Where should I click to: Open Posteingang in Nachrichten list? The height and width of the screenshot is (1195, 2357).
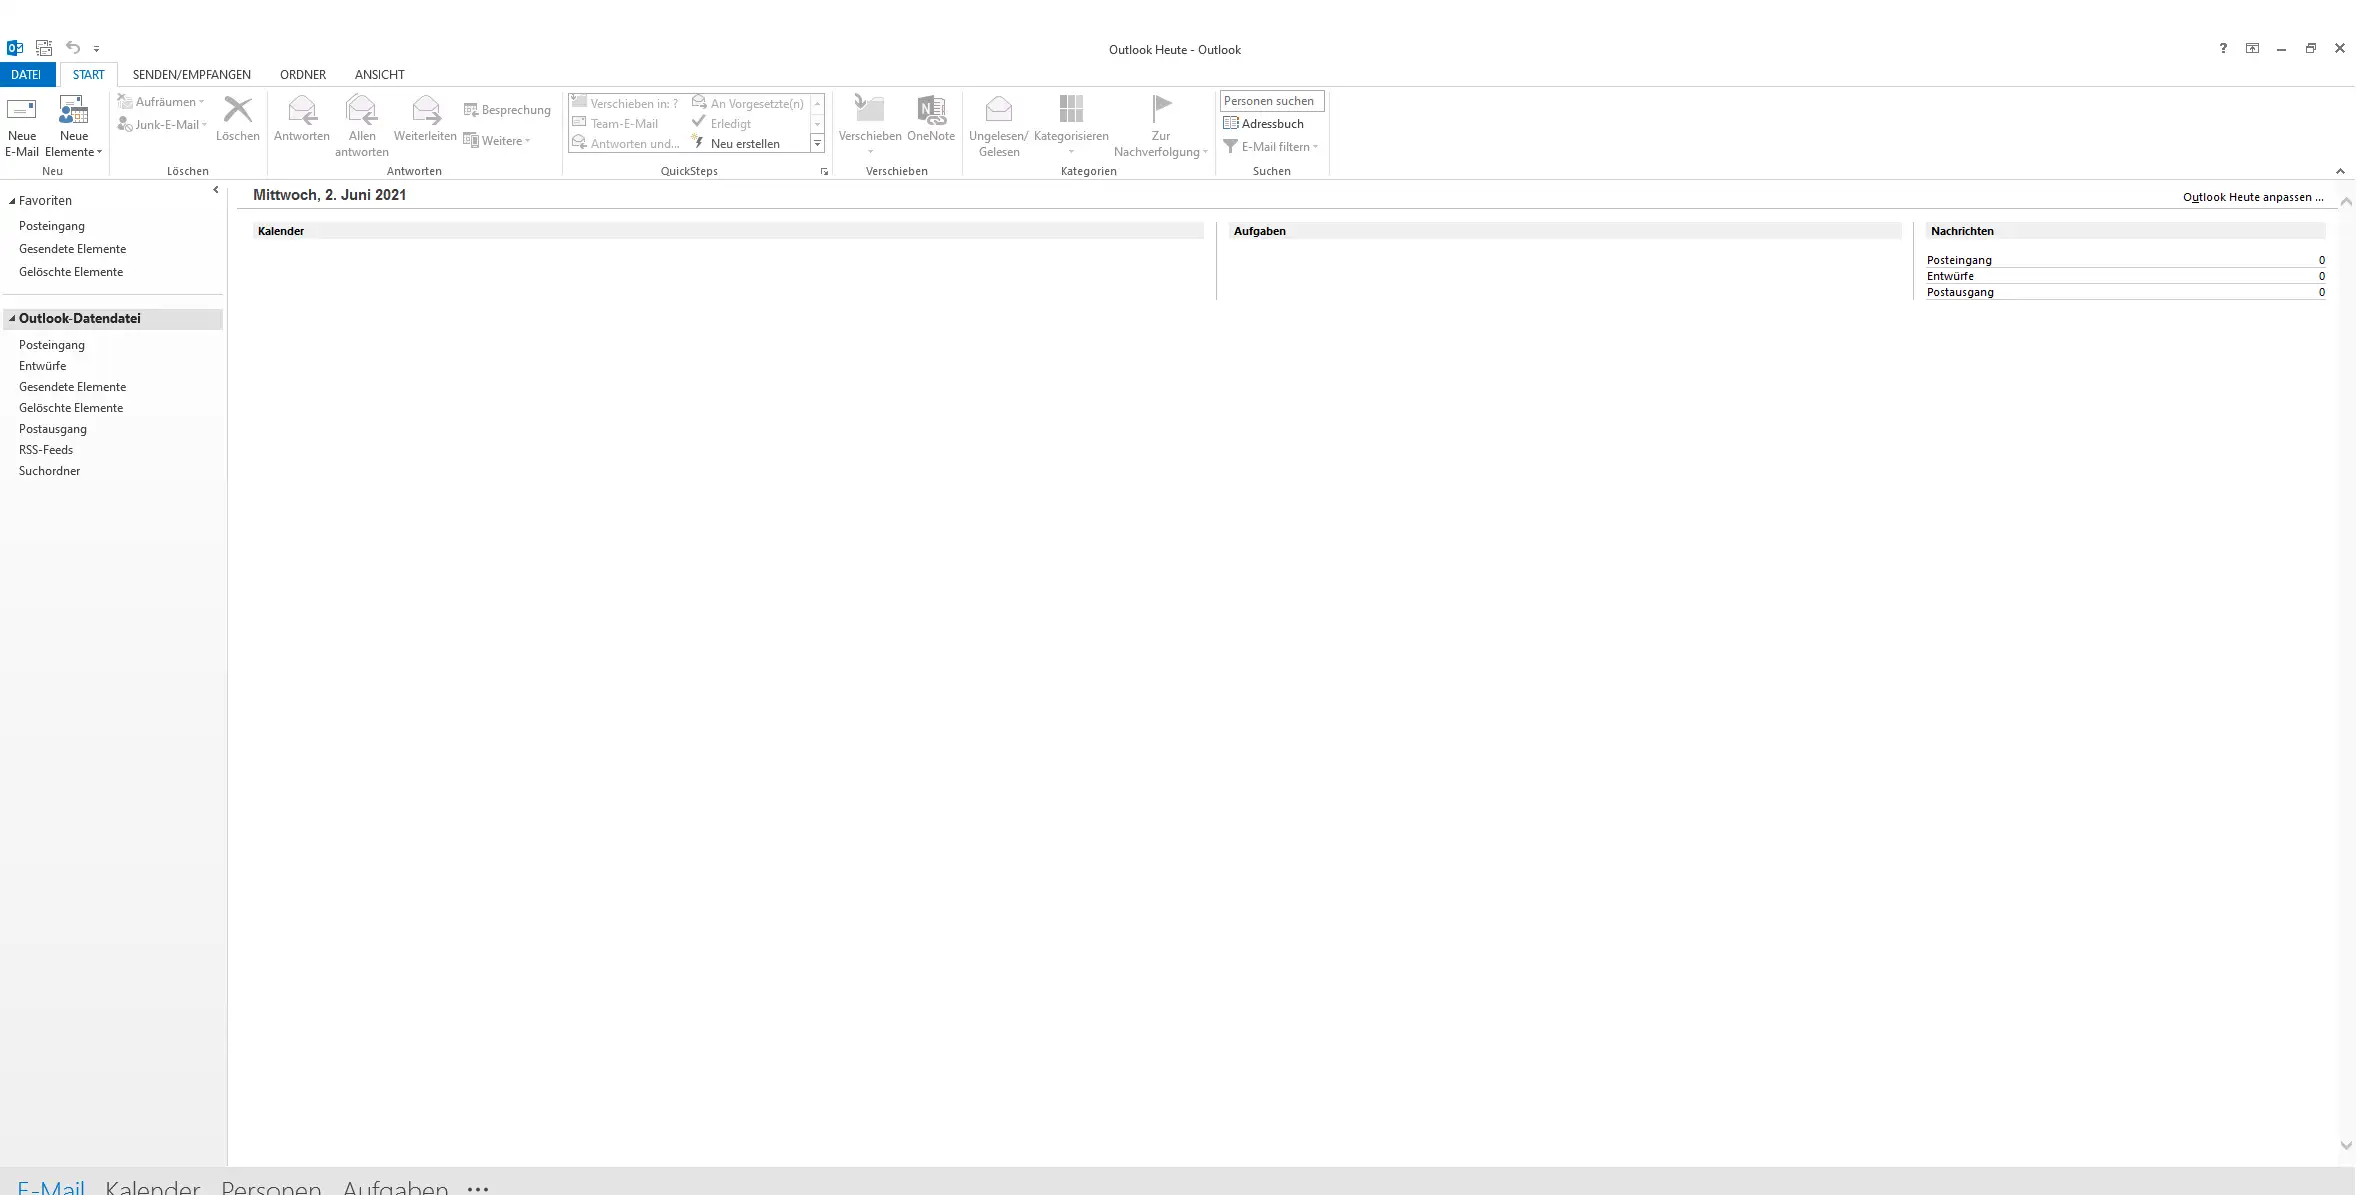tap(1958, 260)
